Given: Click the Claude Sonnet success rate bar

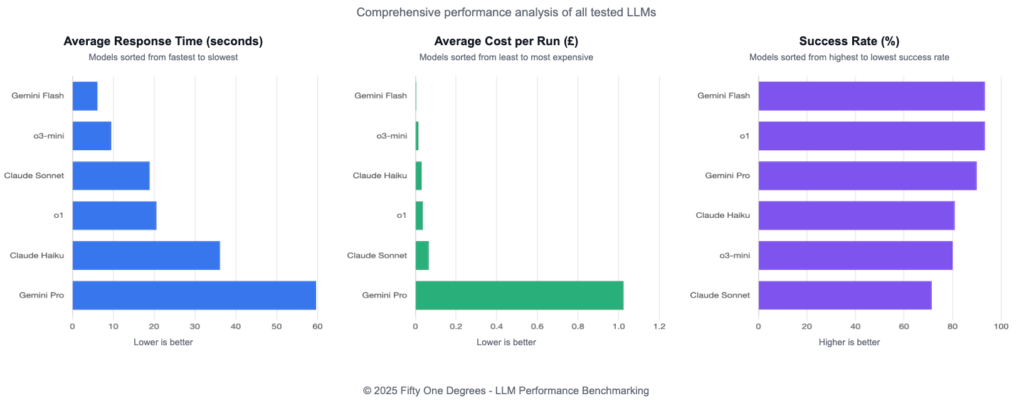Looking at the screenshot, I should [x=845, y=295].
